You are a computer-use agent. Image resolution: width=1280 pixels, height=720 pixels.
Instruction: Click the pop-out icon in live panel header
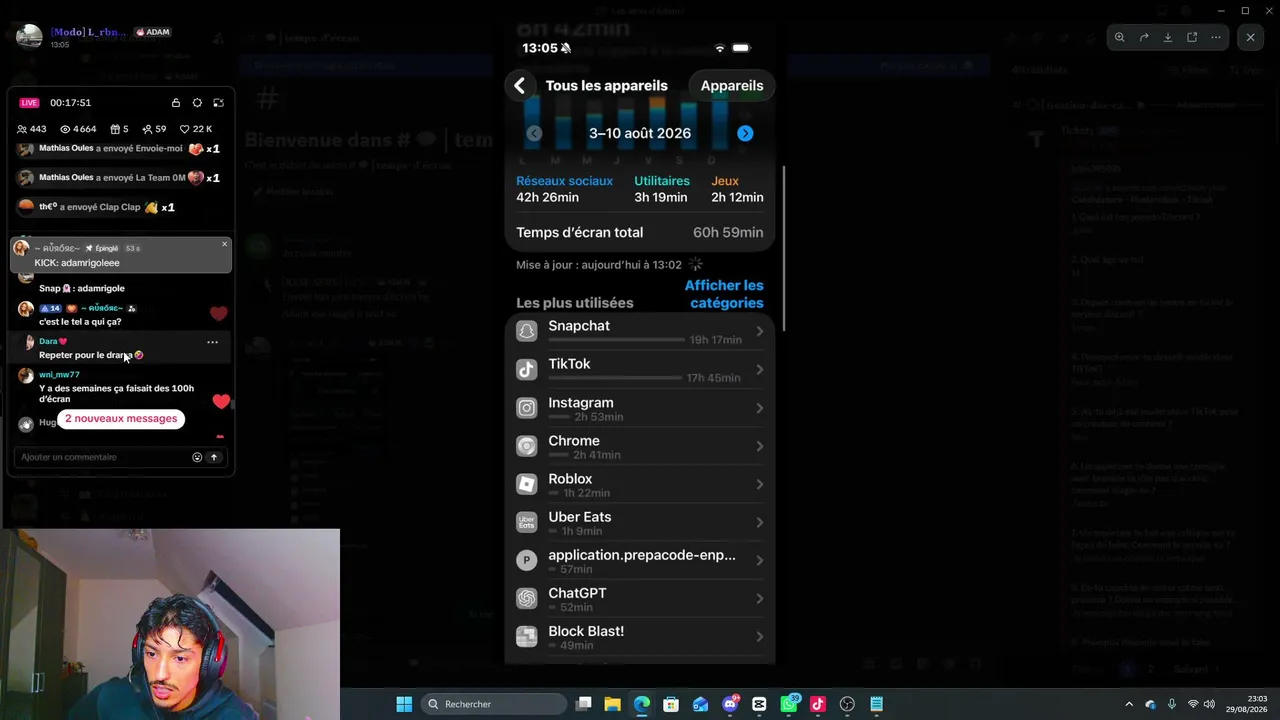pyautogui.click(x=218, y=103)
